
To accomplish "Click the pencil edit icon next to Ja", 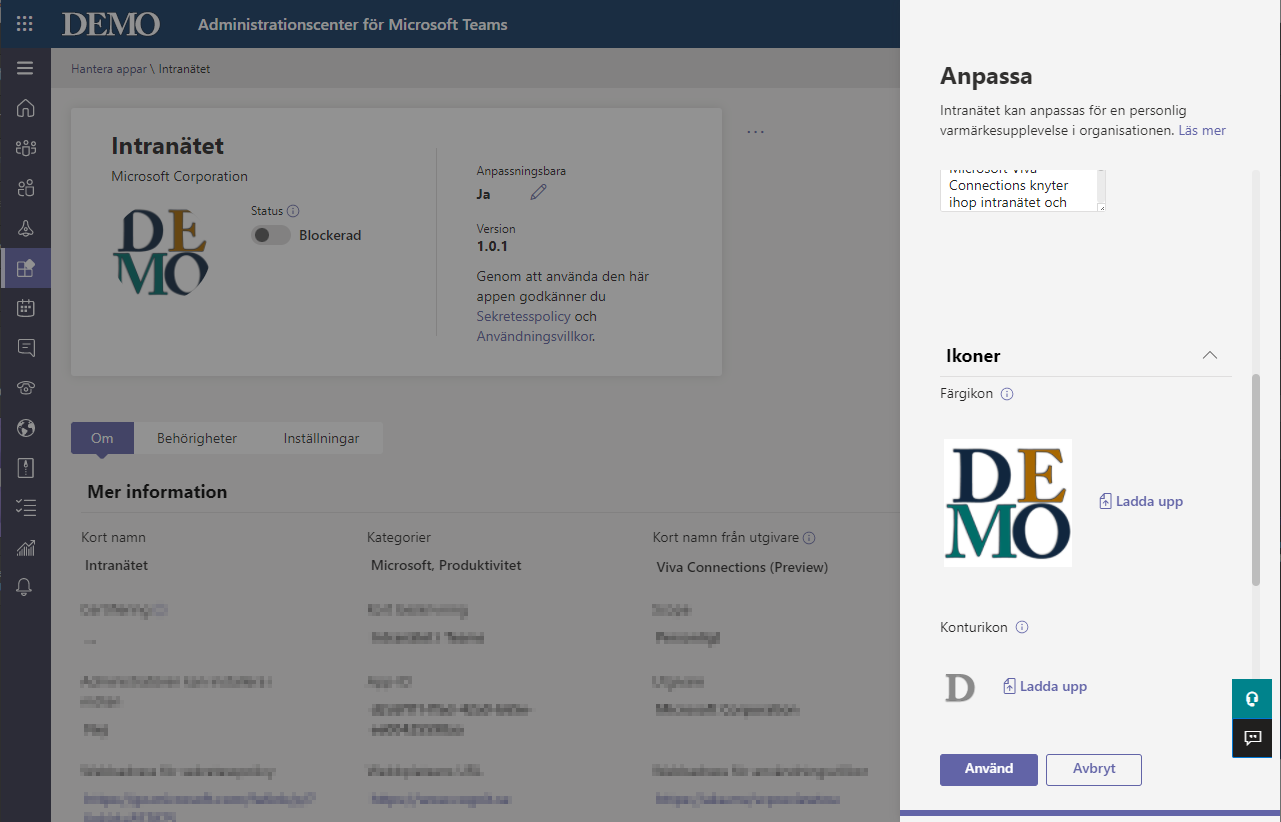I will 538,193.
